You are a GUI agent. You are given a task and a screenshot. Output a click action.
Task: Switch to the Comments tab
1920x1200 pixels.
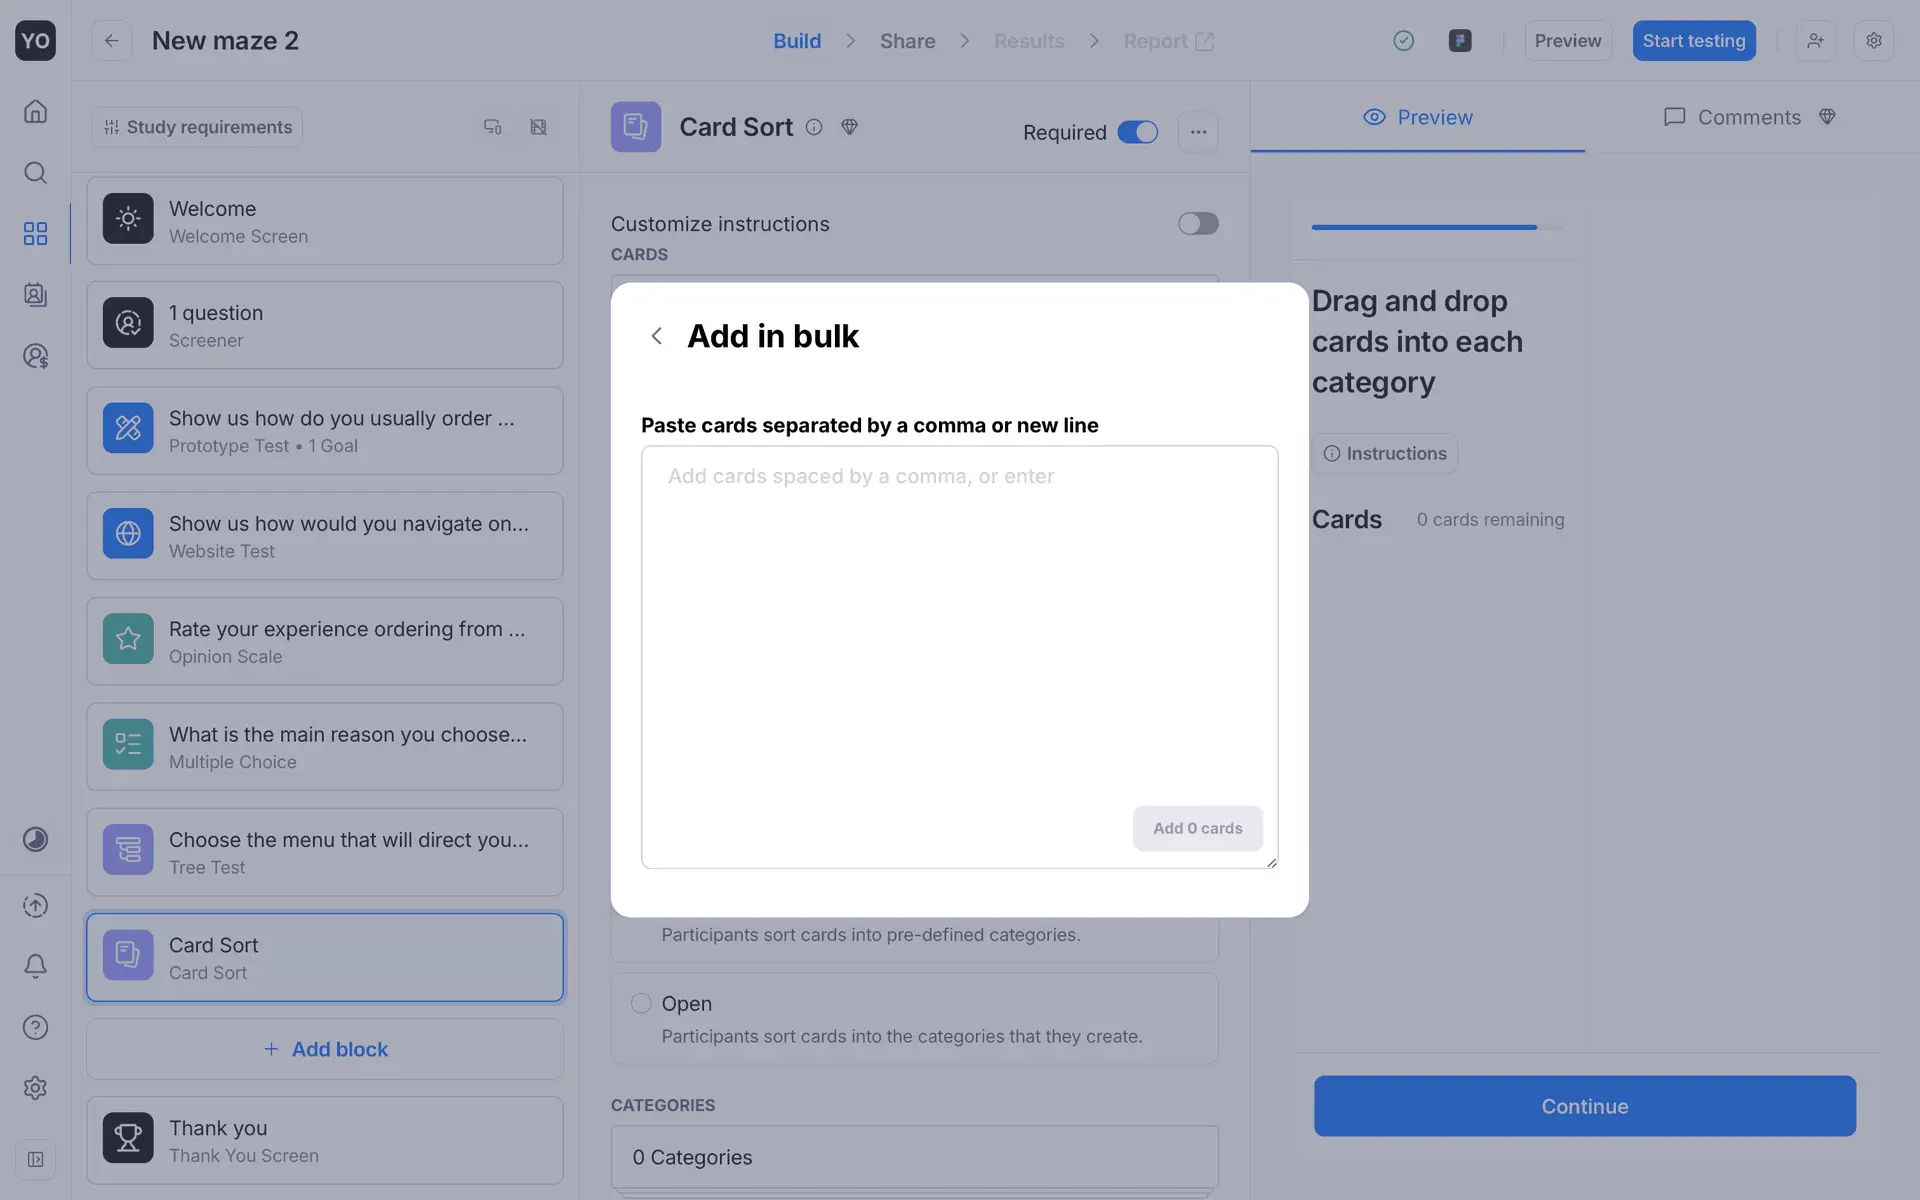(1748, 117)
